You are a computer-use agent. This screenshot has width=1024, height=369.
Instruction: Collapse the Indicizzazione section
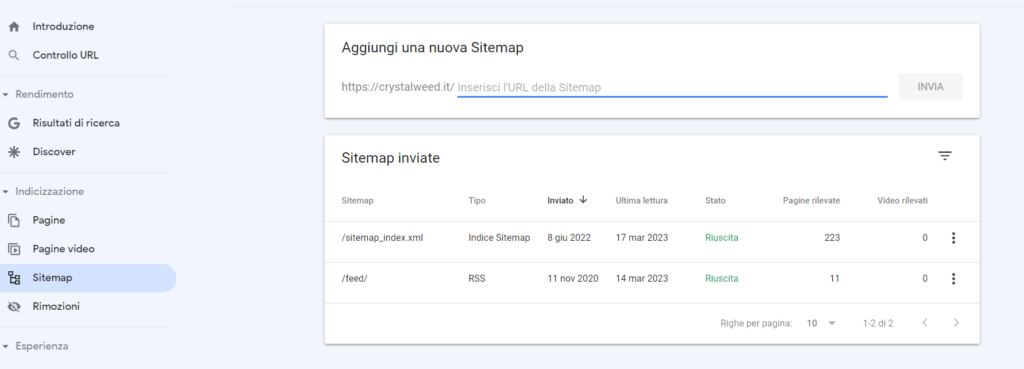click(6, 192)
